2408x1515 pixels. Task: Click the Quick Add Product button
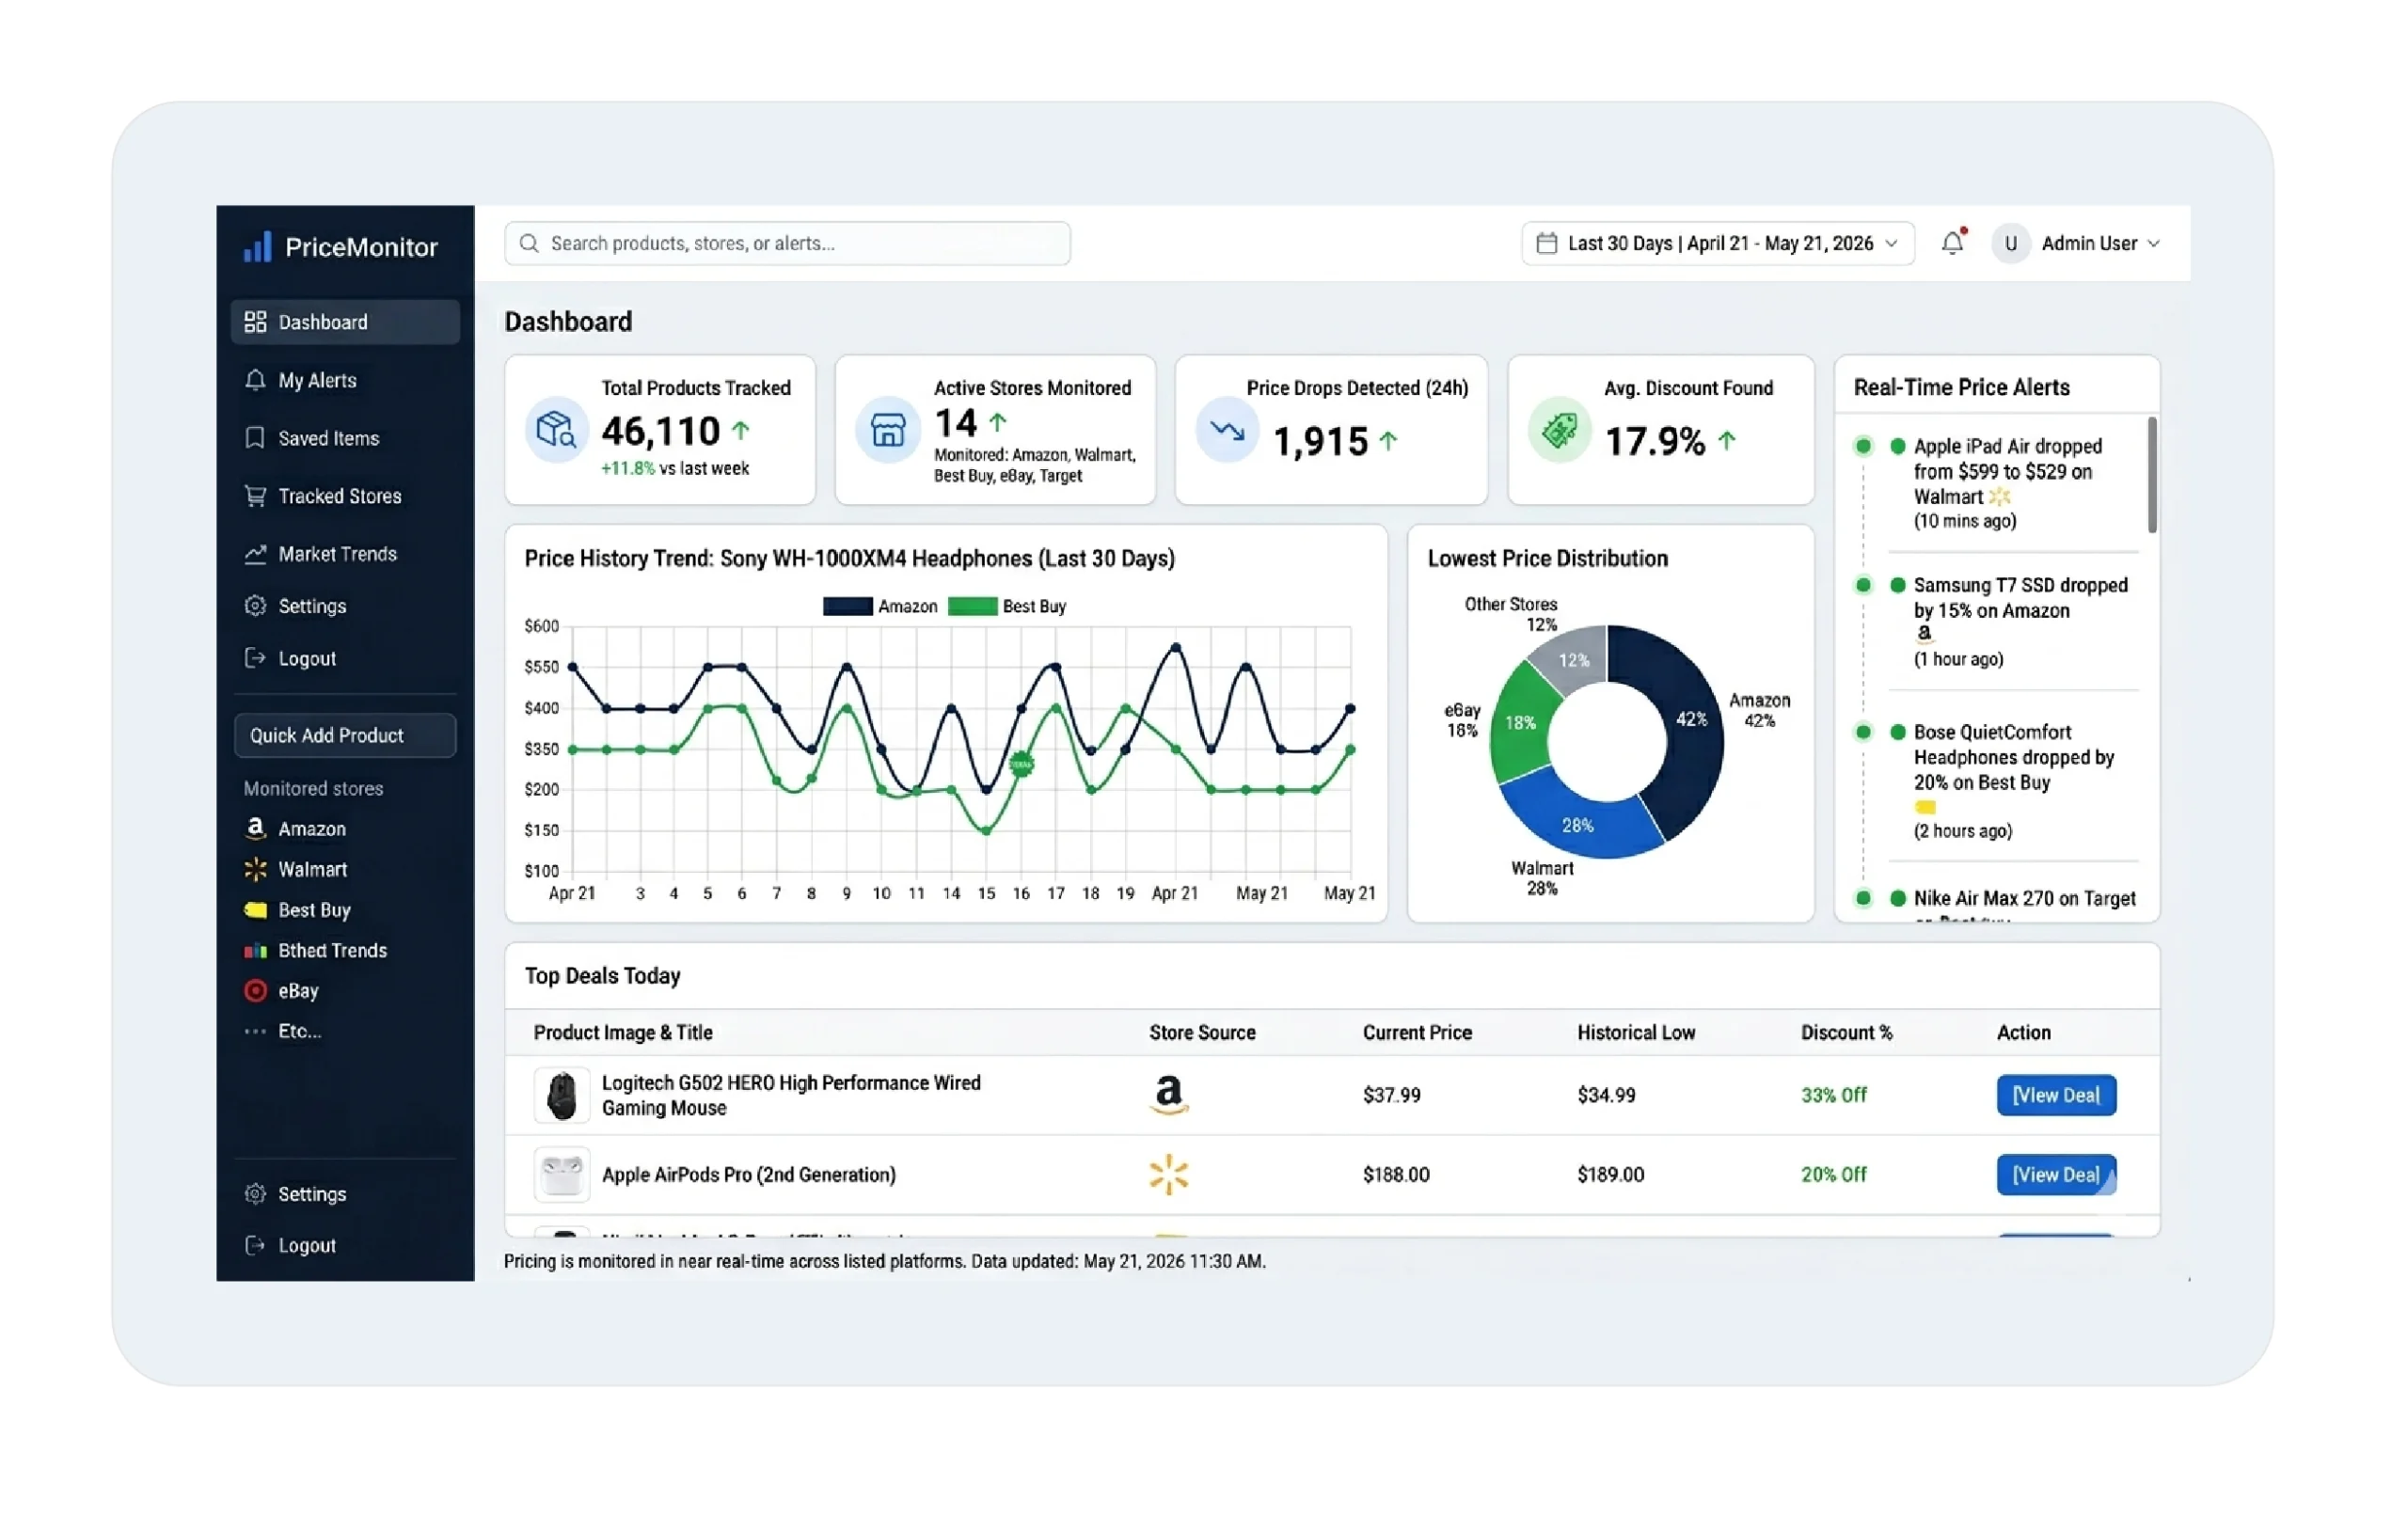click(345, 735)
